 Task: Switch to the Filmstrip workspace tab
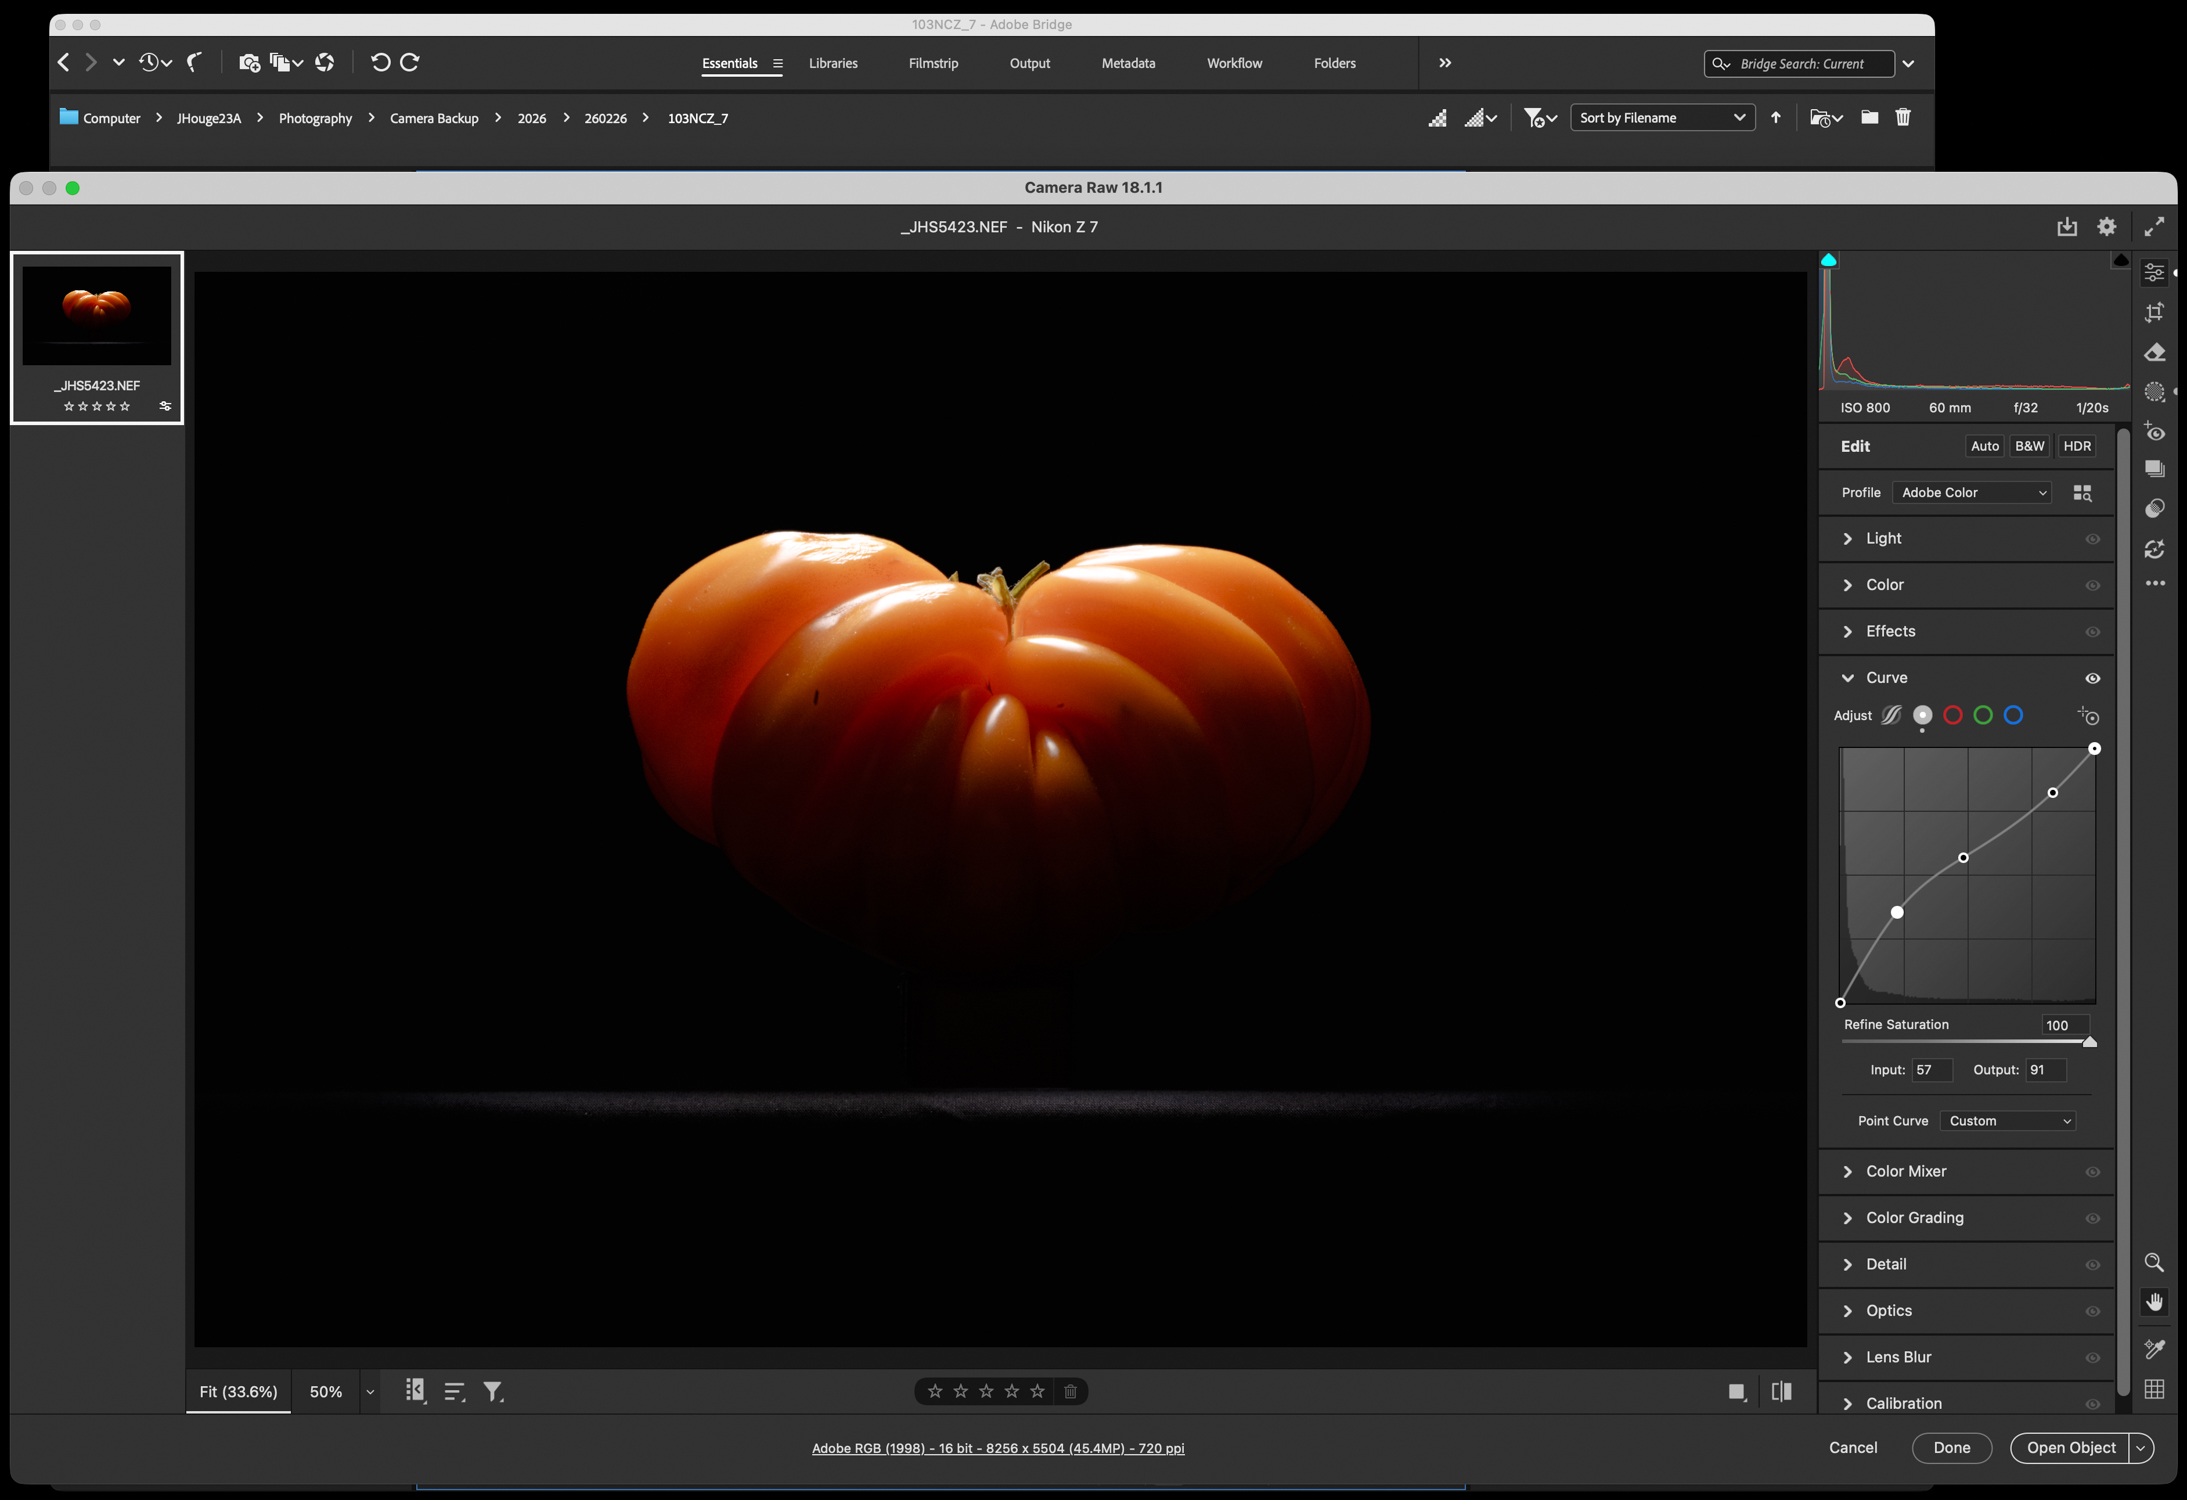click(x=932, y=63)
